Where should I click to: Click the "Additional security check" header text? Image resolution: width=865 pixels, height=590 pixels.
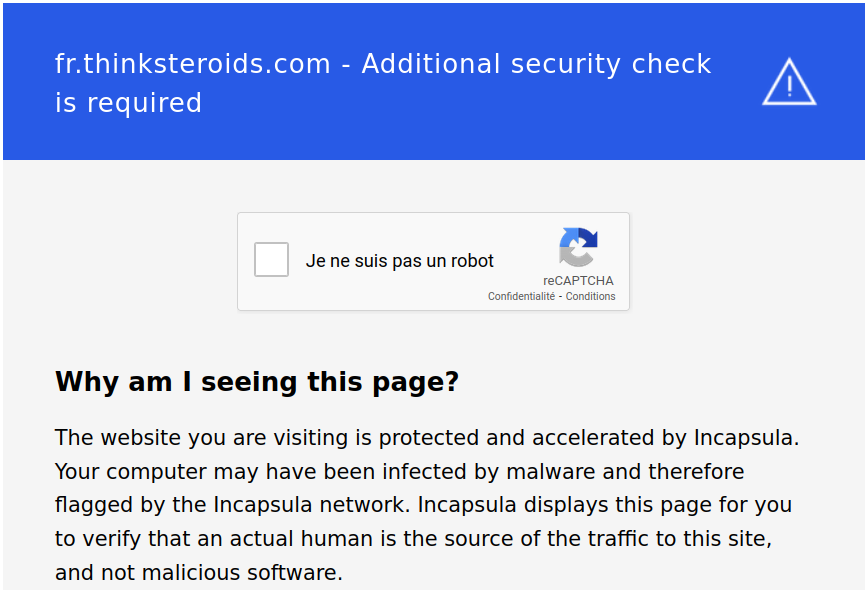point(536,64)
